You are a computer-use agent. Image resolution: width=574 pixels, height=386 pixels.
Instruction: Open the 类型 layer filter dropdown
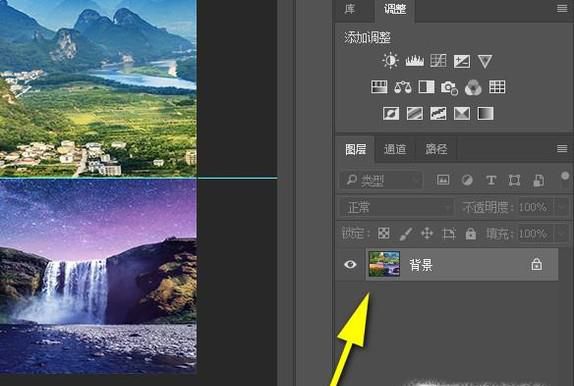381,180
